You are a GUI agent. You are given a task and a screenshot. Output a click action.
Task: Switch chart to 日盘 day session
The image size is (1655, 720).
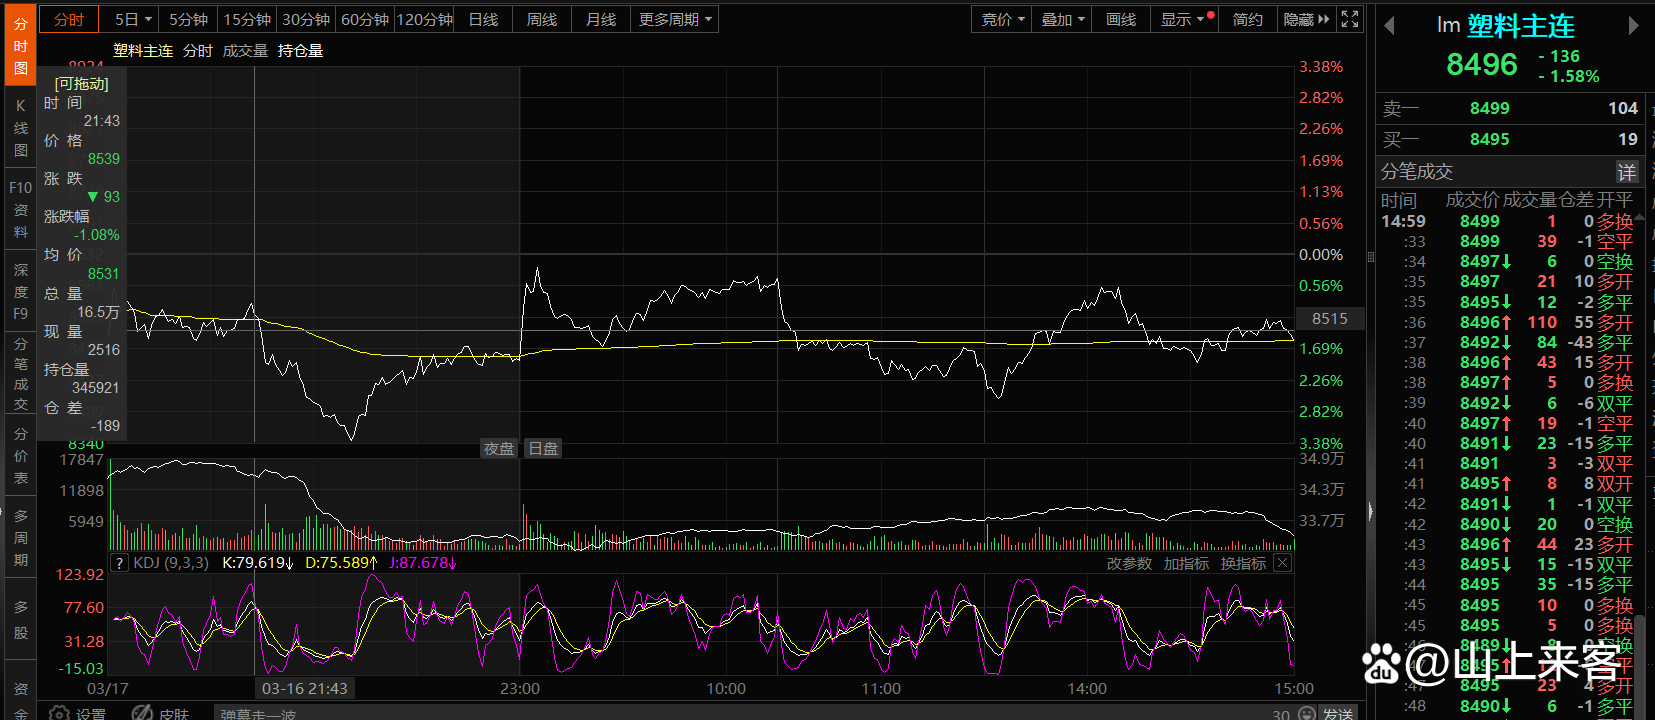click(x=543, y=449)
